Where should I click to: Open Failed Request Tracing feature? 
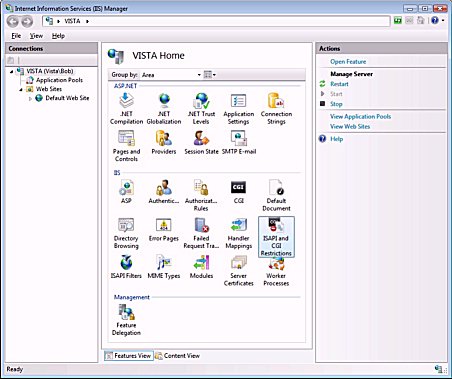(x=201, y=233)
